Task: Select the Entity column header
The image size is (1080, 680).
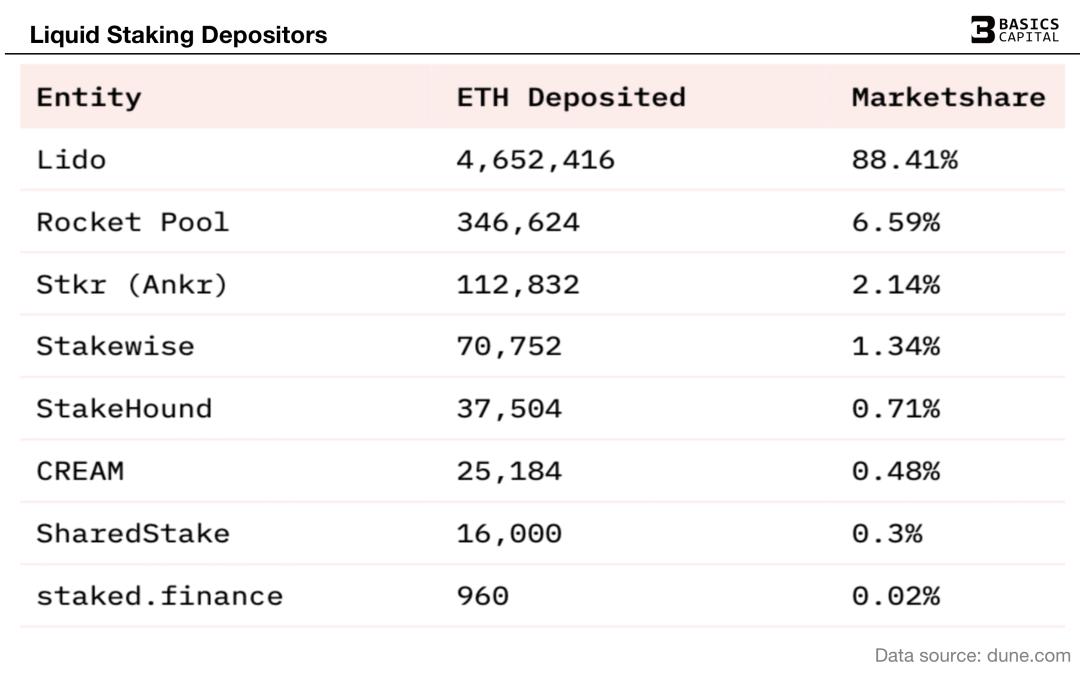Action: pos(89,97)
